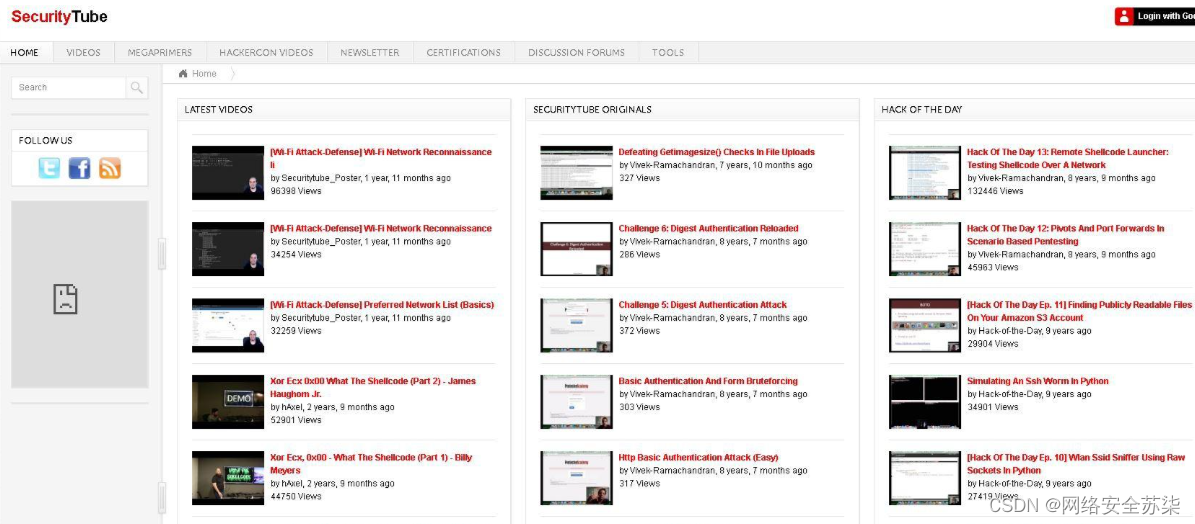Click thumbnail of Shellcode Part 1 Billy Meyers
The width and height of the screenshot is (1195, 524).
click(x=228, y=478)
